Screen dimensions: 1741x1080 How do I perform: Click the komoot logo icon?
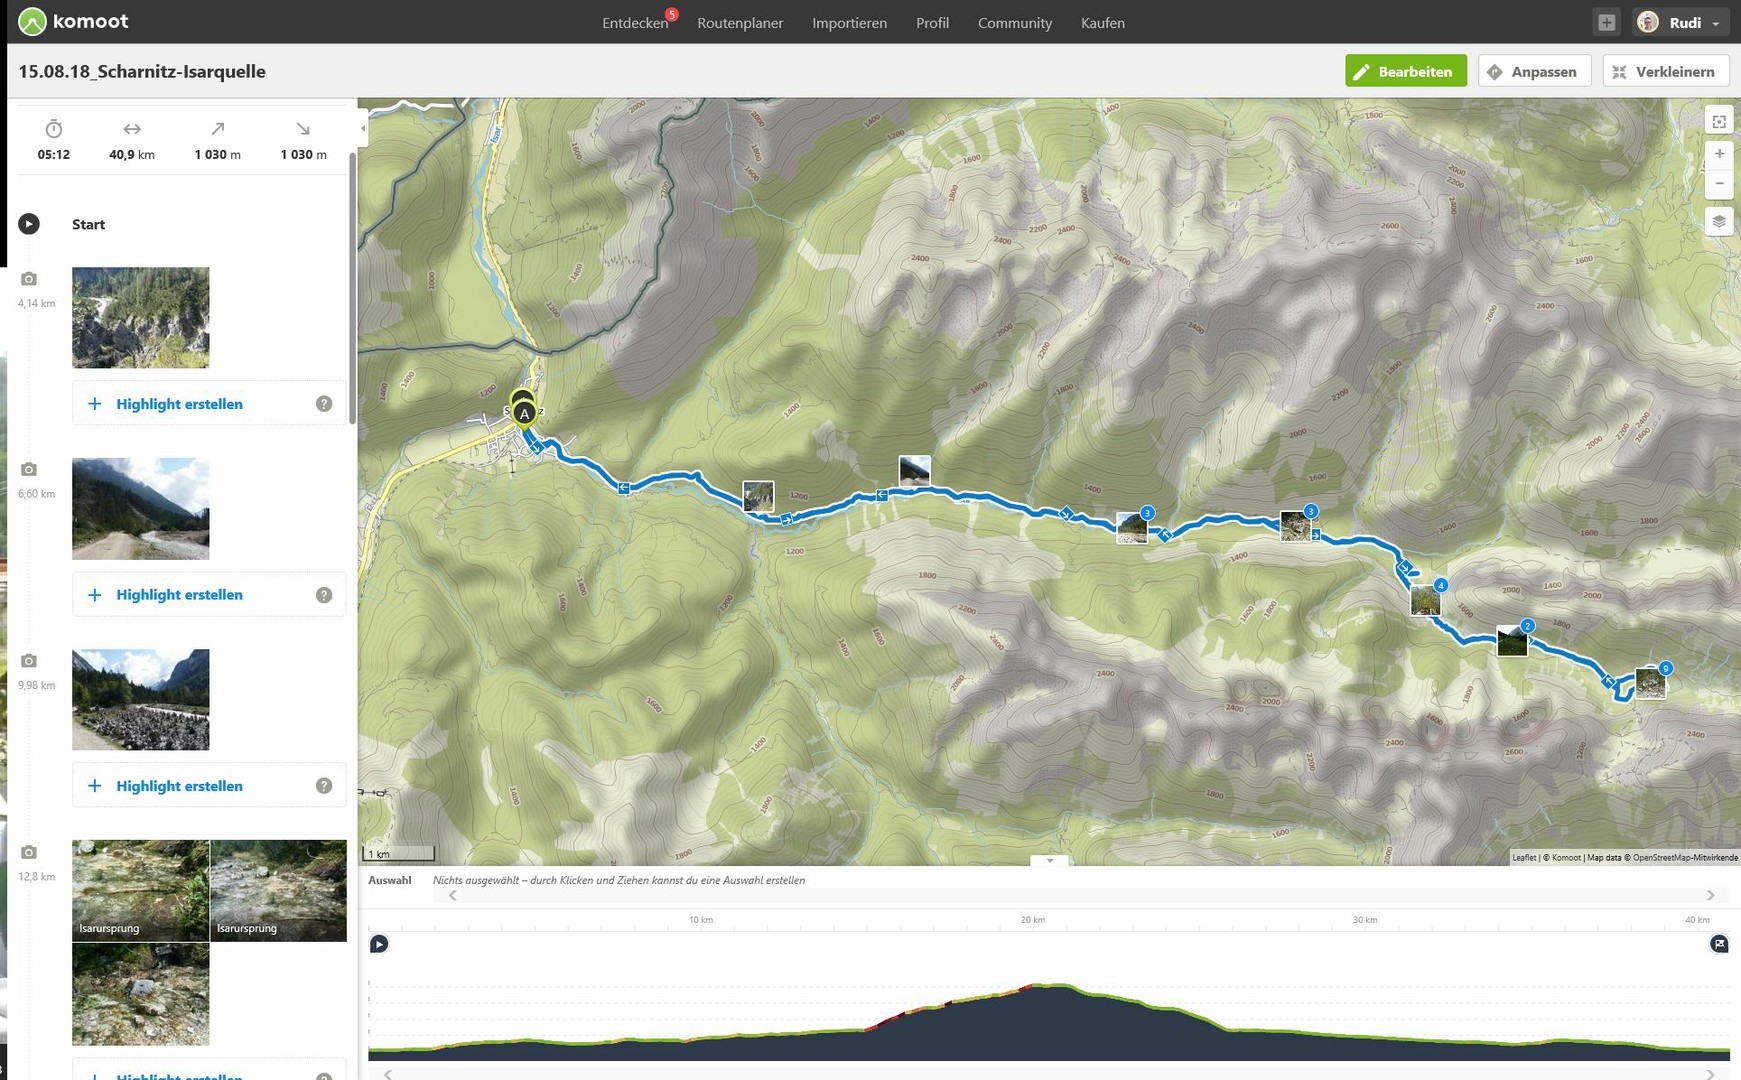tap(32, 22)
